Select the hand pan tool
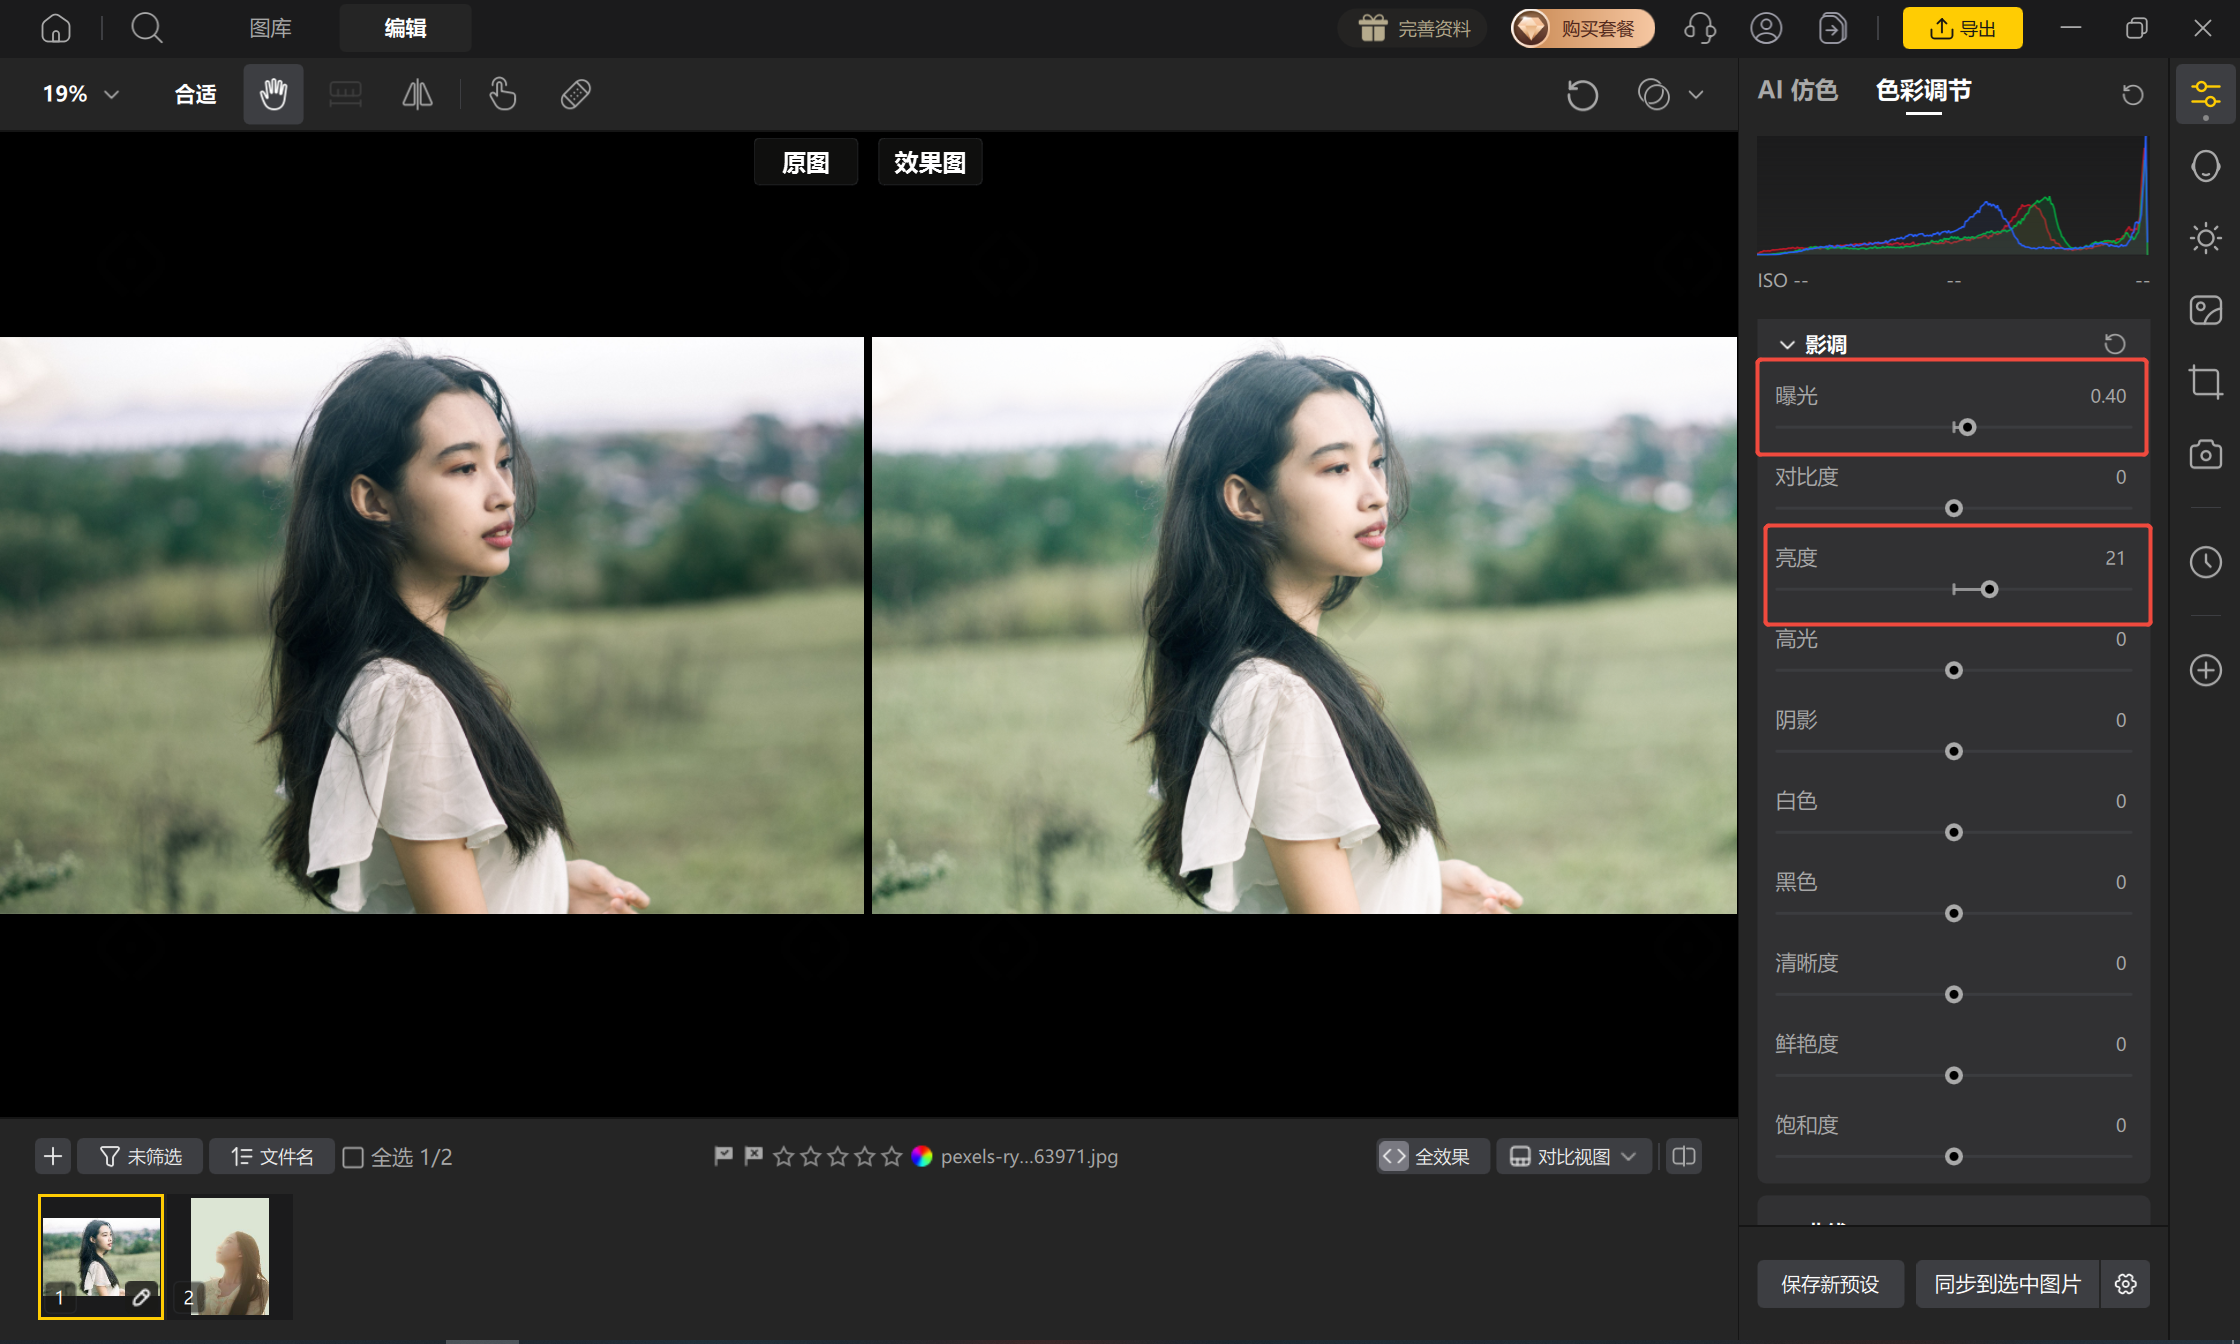This screenshot has width=2240, height=1344. click(x=273, y=94)
